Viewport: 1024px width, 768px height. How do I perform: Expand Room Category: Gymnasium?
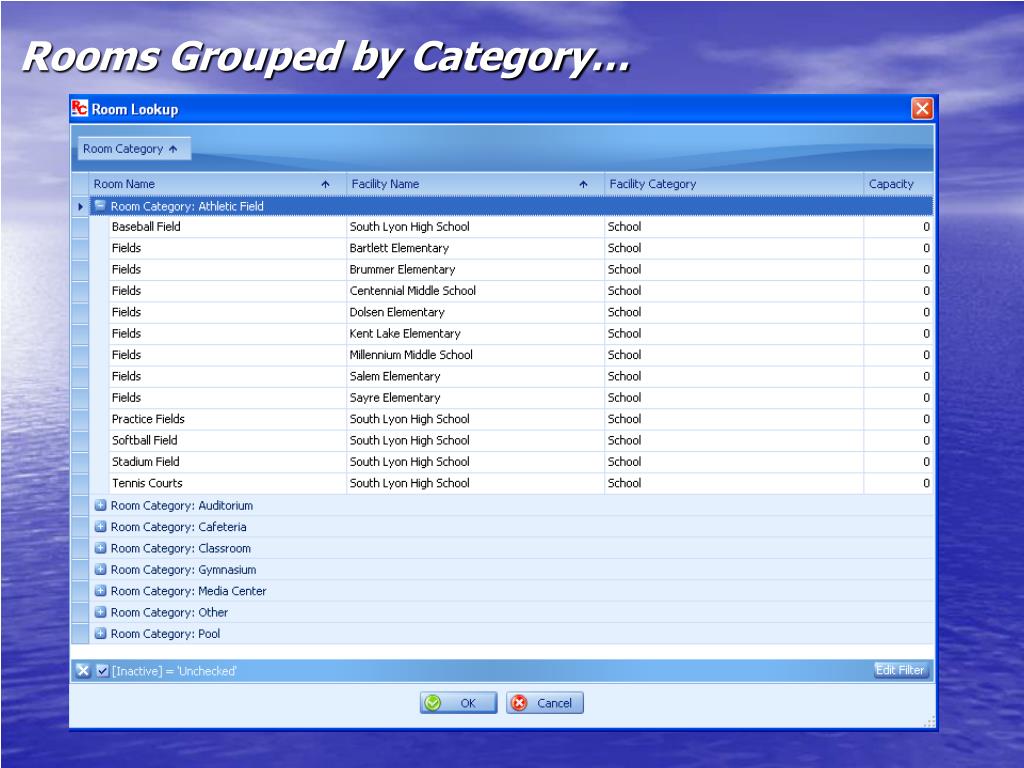click(x=101, y=569)
